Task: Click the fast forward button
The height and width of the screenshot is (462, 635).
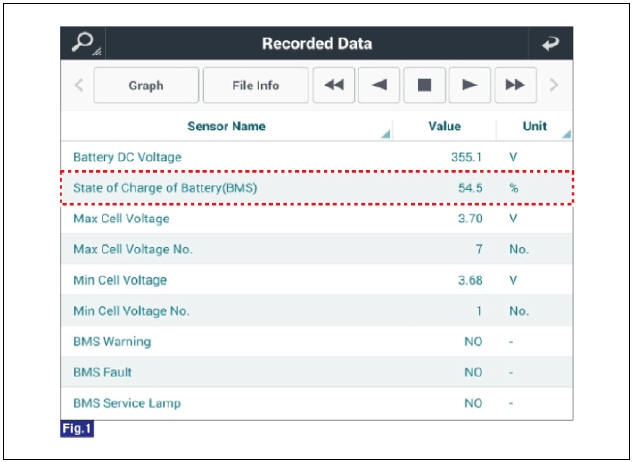Action: pyautogui.click(x=516, y=85)
